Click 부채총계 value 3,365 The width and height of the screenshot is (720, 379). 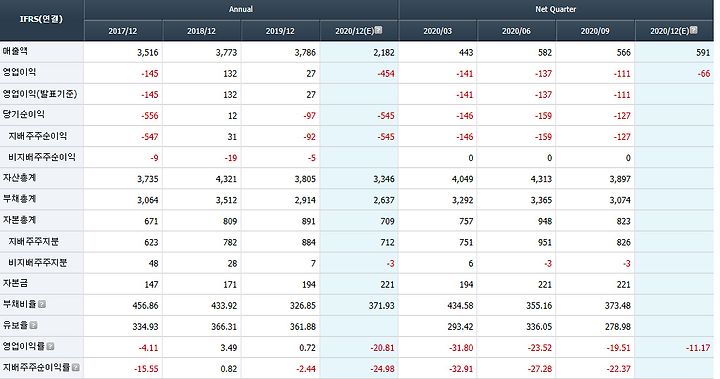tap(541, 200)
